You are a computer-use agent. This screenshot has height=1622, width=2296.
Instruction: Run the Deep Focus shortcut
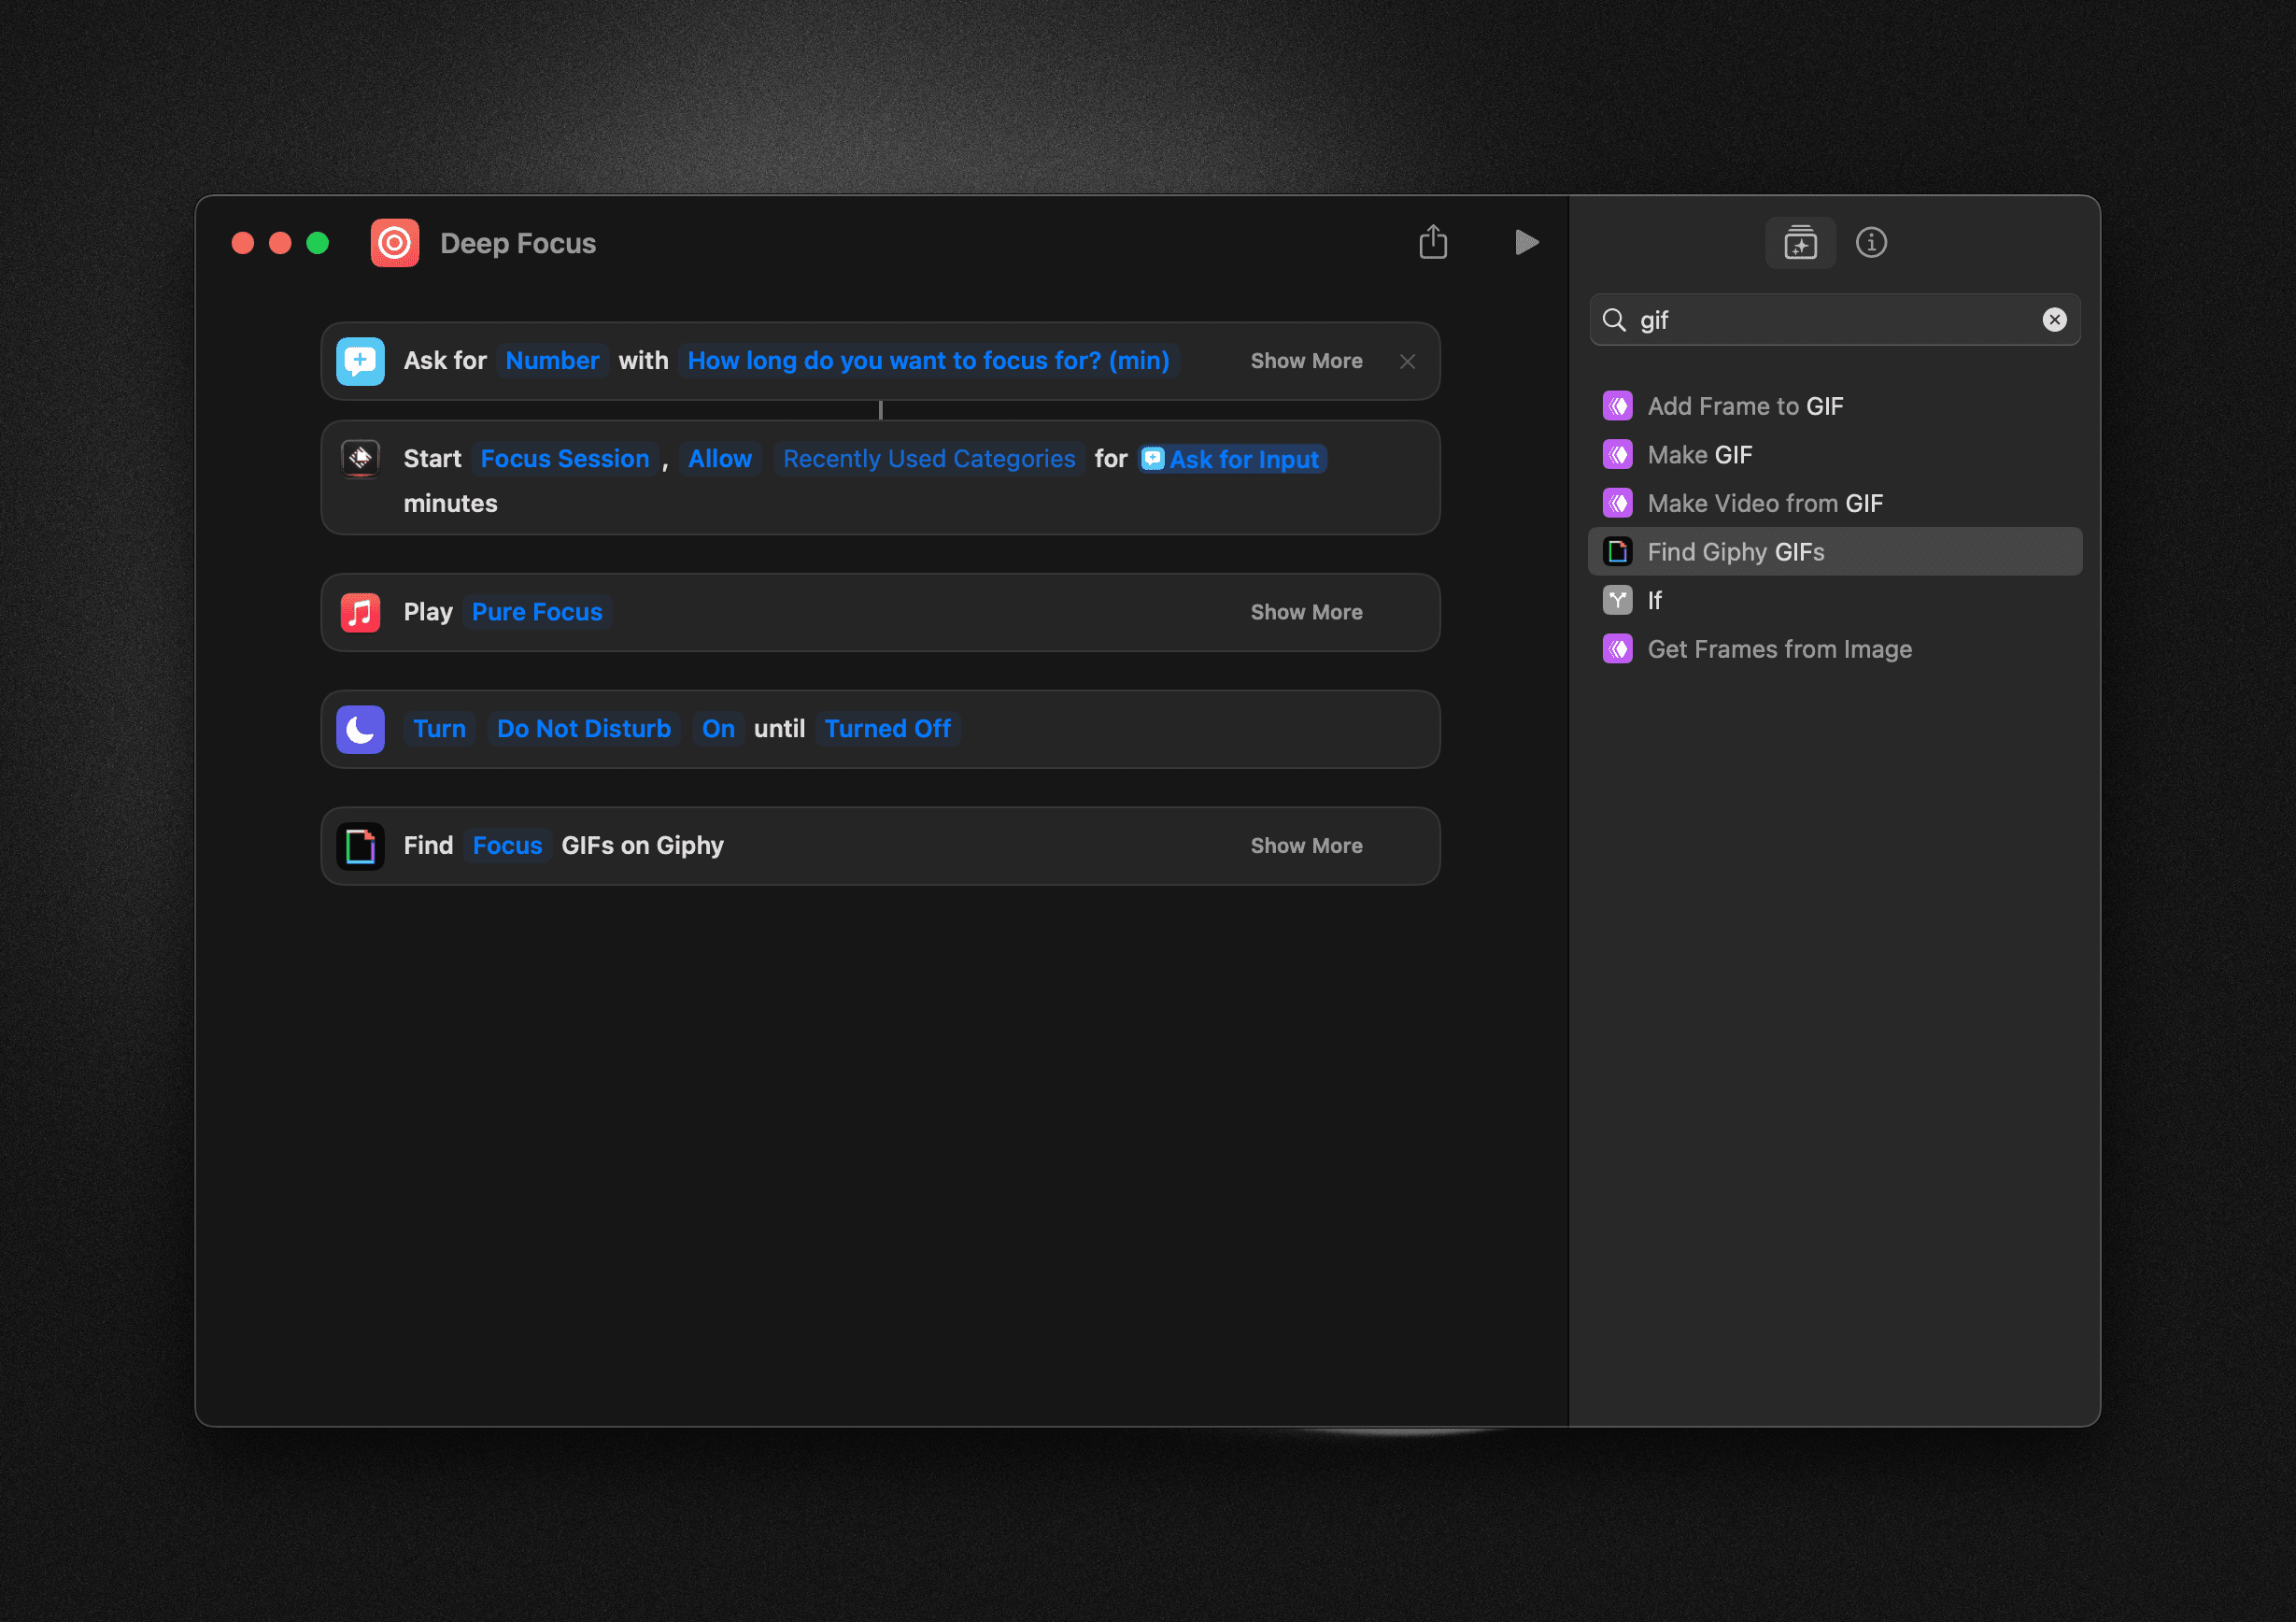point(1526,242)
